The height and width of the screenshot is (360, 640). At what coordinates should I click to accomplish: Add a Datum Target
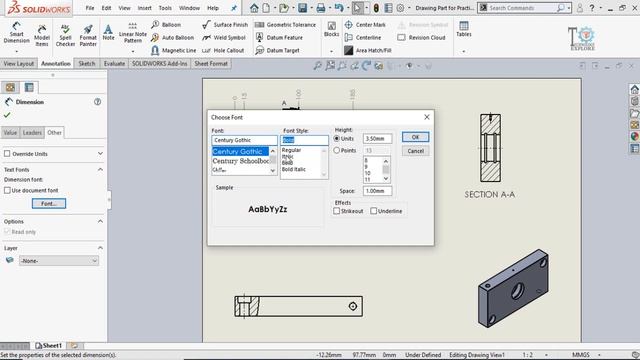click(277, 50)
